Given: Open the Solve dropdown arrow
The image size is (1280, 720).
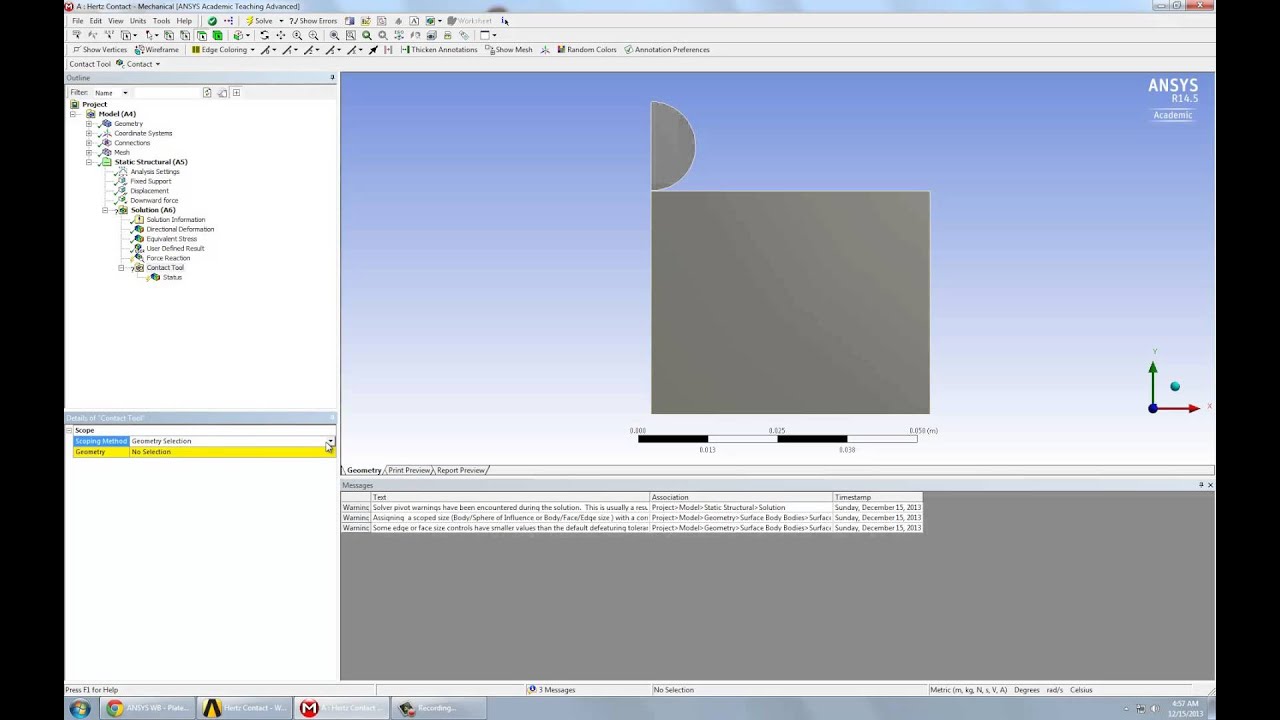Looking at the screenshot, I should tap(281, 21).
